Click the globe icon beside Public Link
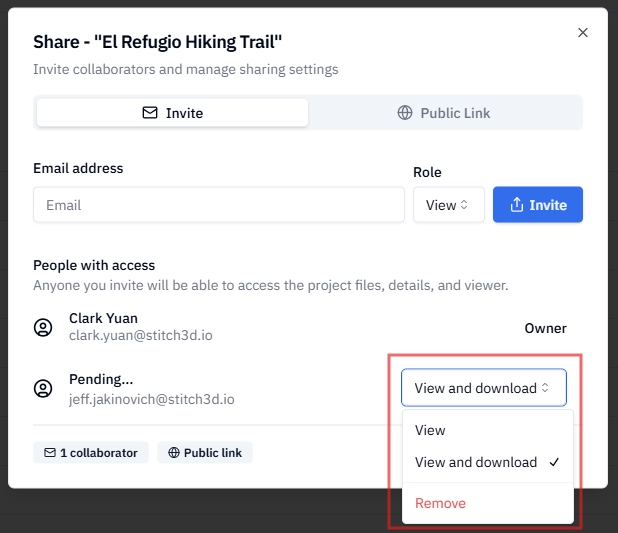 tap(405, 113)
